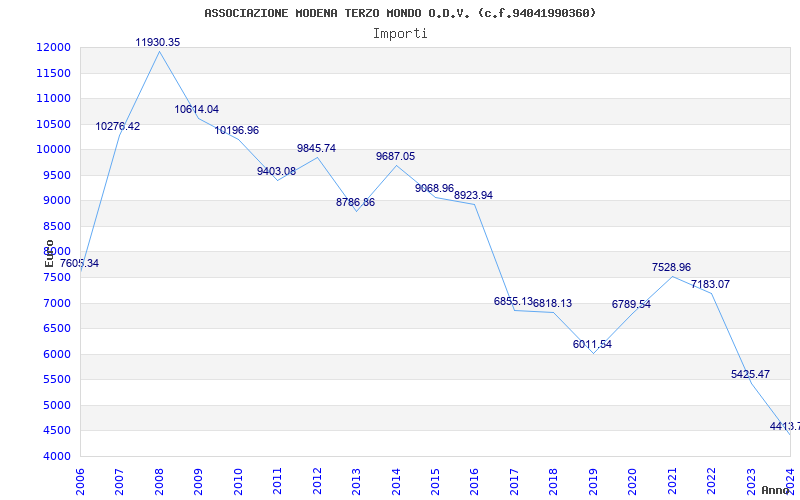Click the 11930.35 data label for 2008

[x=158, y=42]
